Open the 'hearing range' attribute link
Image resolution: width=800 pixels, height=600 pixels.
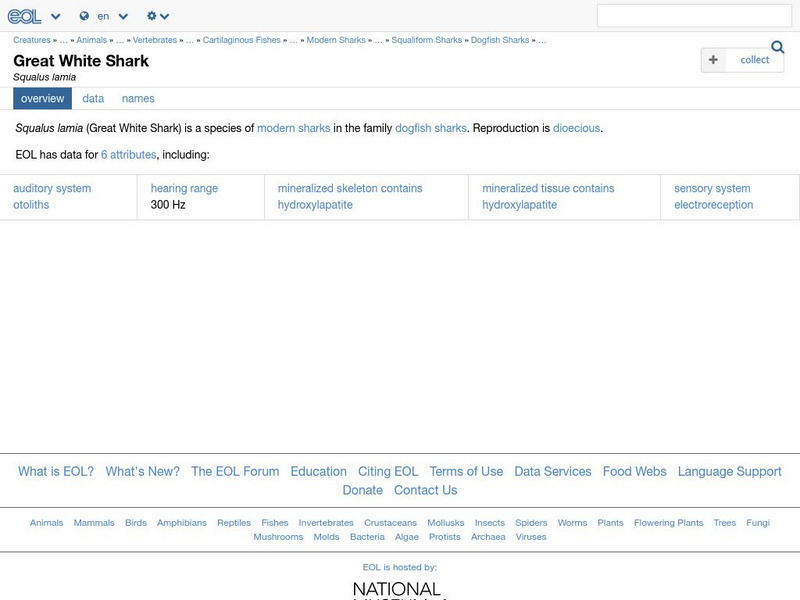[184, 188]
